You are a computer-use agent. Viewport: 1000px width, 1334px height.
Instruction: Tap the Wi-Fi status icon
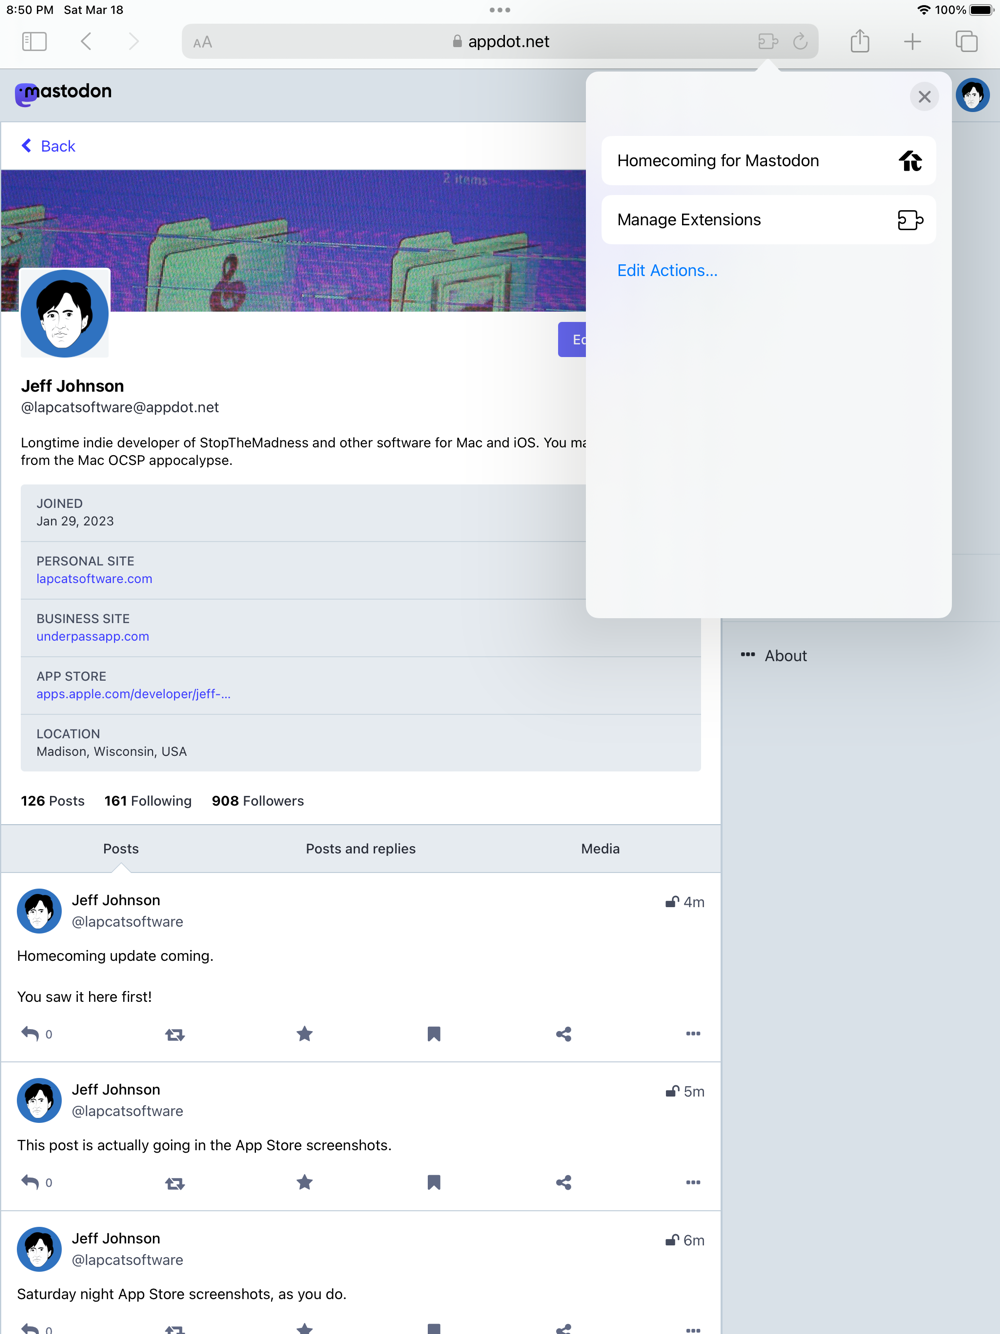click(923, 10)
